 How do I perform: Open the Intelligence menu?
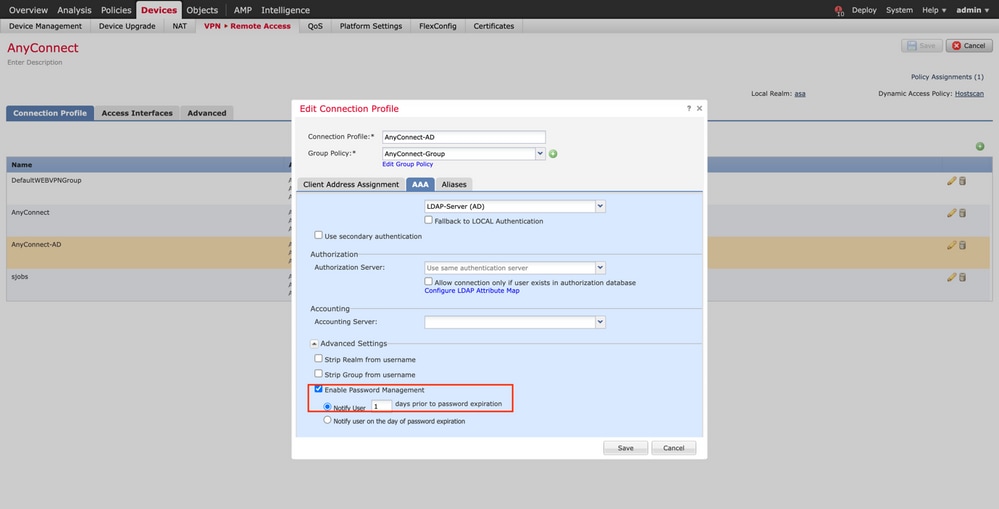[285, 10]
